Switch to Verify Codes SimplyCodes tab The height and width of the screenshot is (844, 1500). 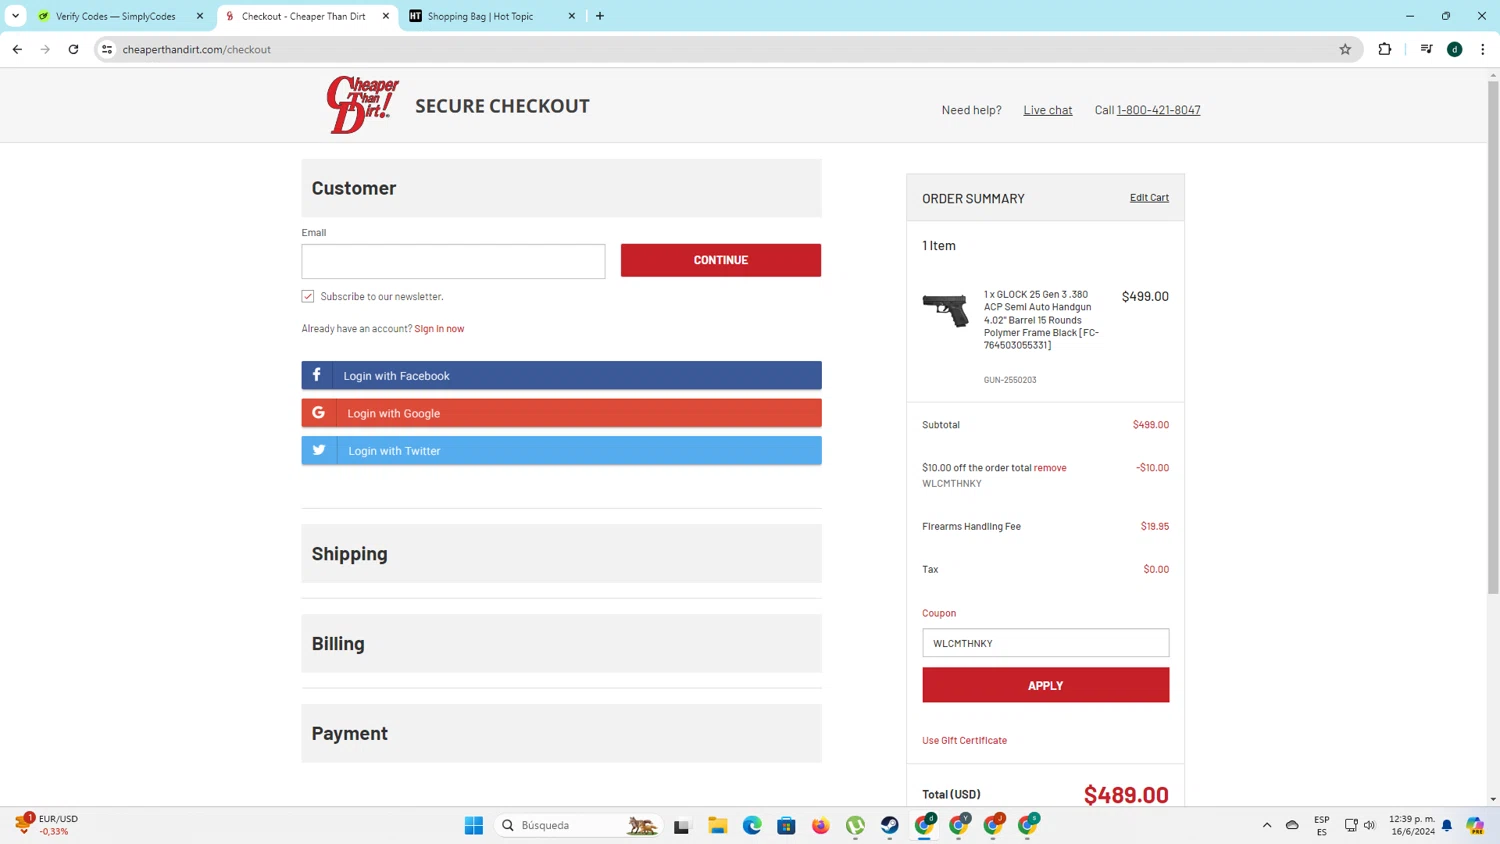pyautogui.click(x=122, y=16)
